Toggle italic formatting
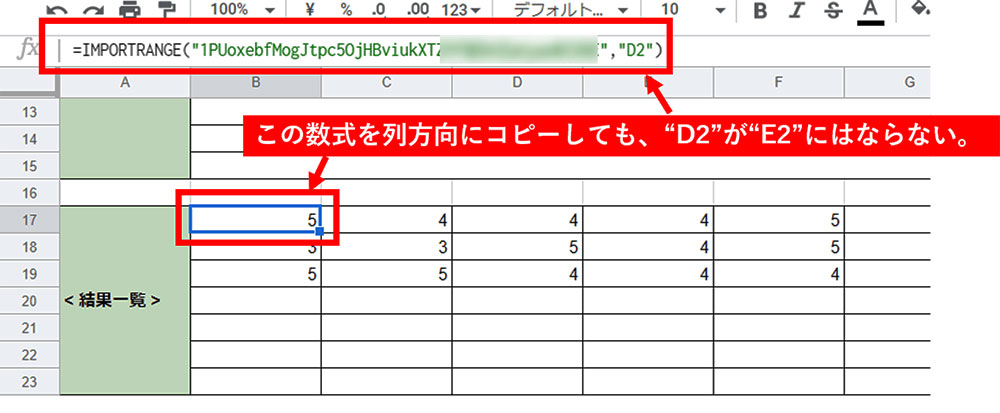1000x413 pixels. (797, 11)
